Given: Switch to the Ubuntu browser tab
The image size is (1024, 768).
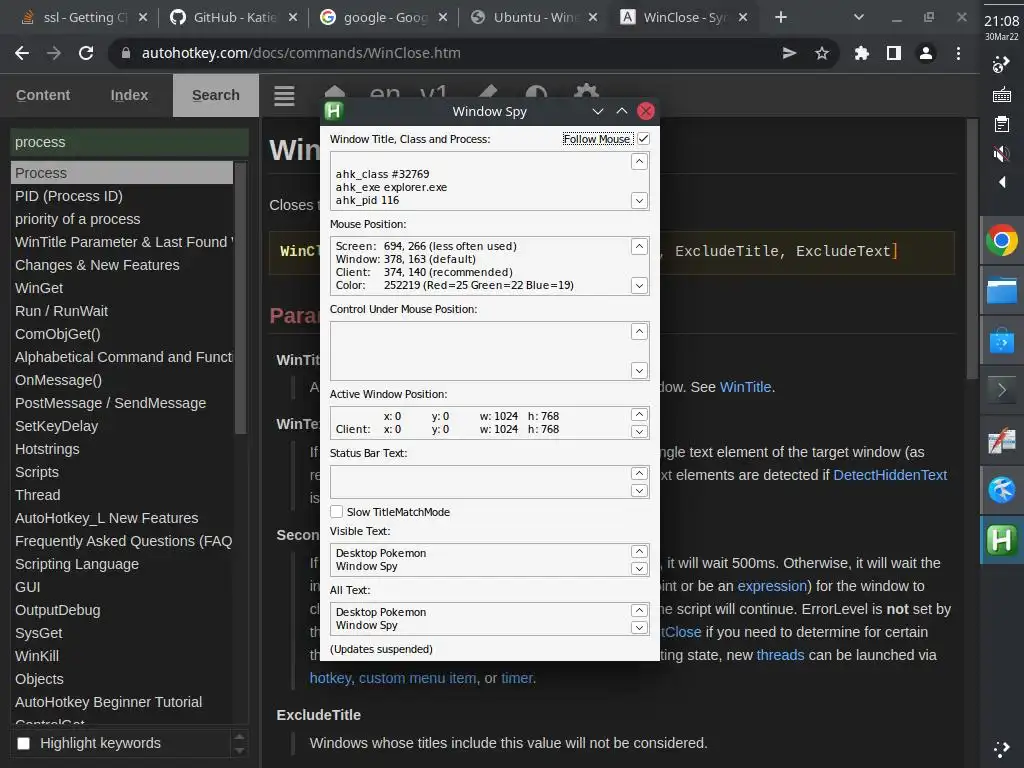Looking at the screenshot, I should pos(533,18).
